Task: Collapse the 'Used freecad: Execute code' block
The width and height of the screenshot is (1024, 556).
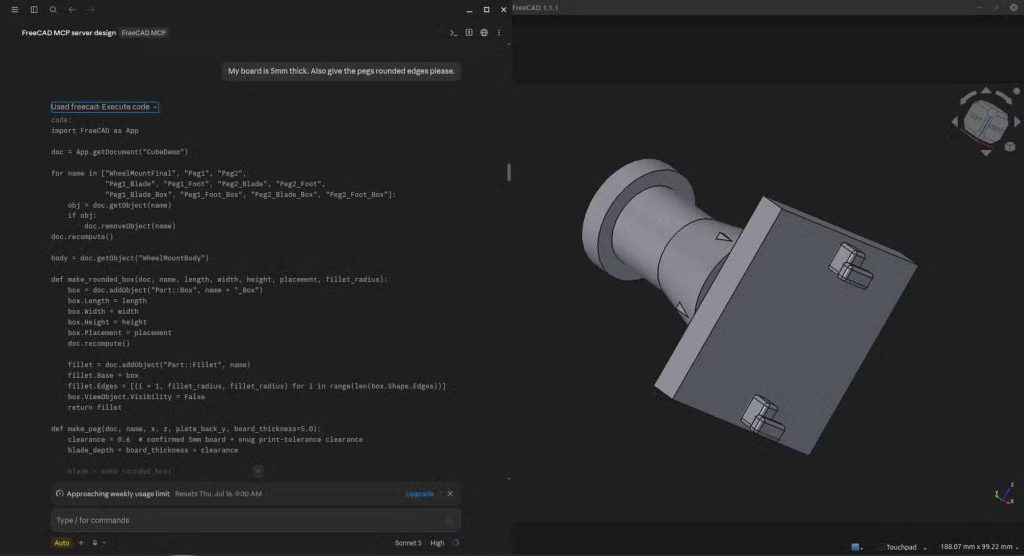Action: [x=104, y=106]
